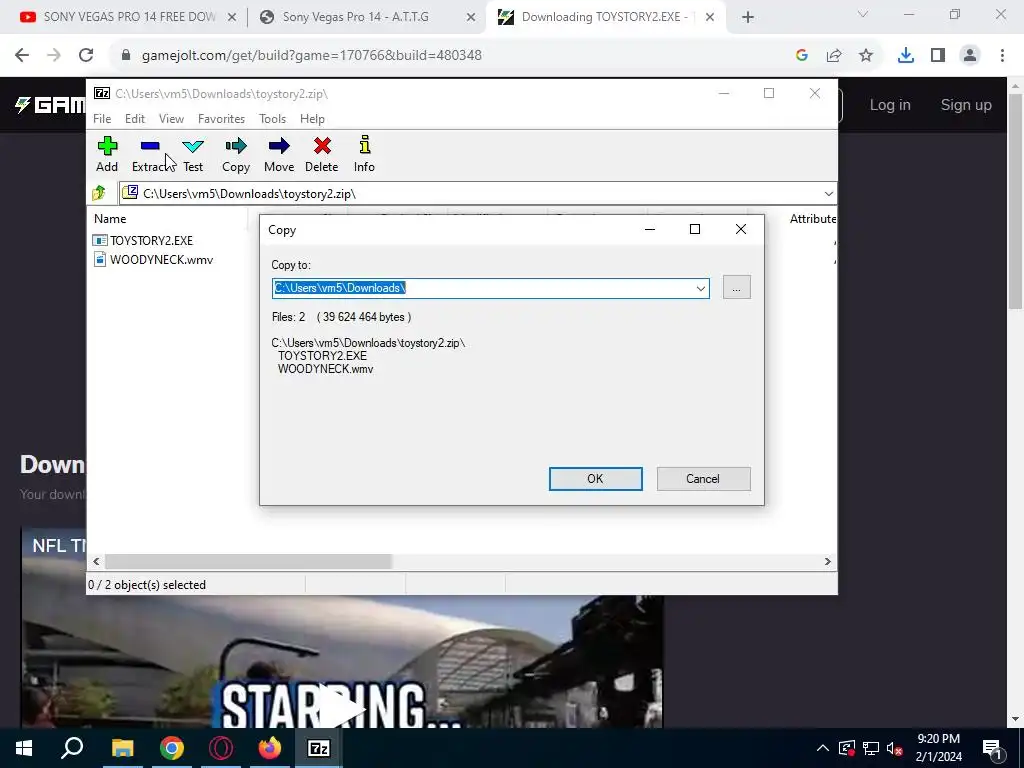Click the Delete toolbar icon
Screen dimensions: 1024x768
coord(322,154)
